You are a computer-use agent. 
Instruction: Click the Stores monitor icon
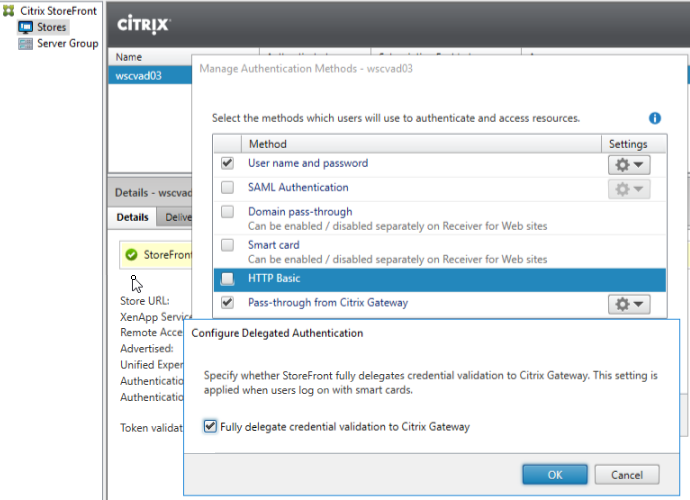point(26,27)
